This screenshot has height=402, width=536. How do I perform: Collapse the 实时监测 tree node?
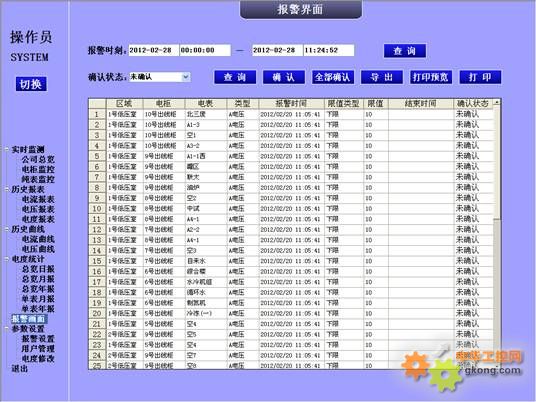click(x=7, y=149)
